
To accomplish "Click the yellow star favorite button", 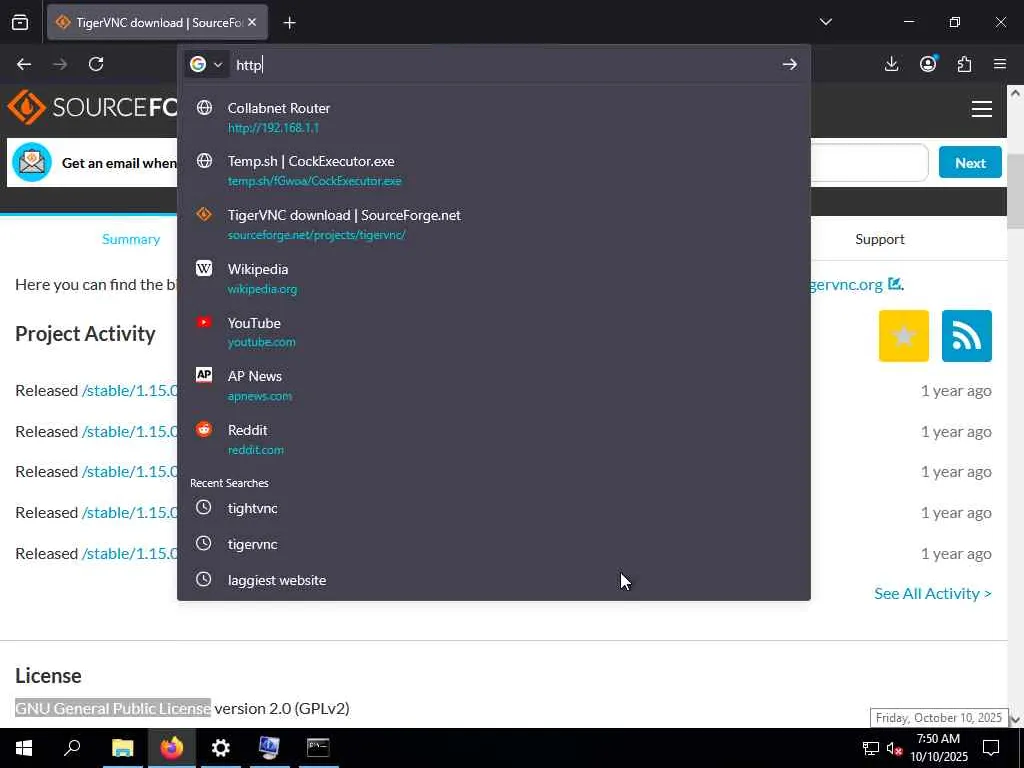I will (904, 336).
